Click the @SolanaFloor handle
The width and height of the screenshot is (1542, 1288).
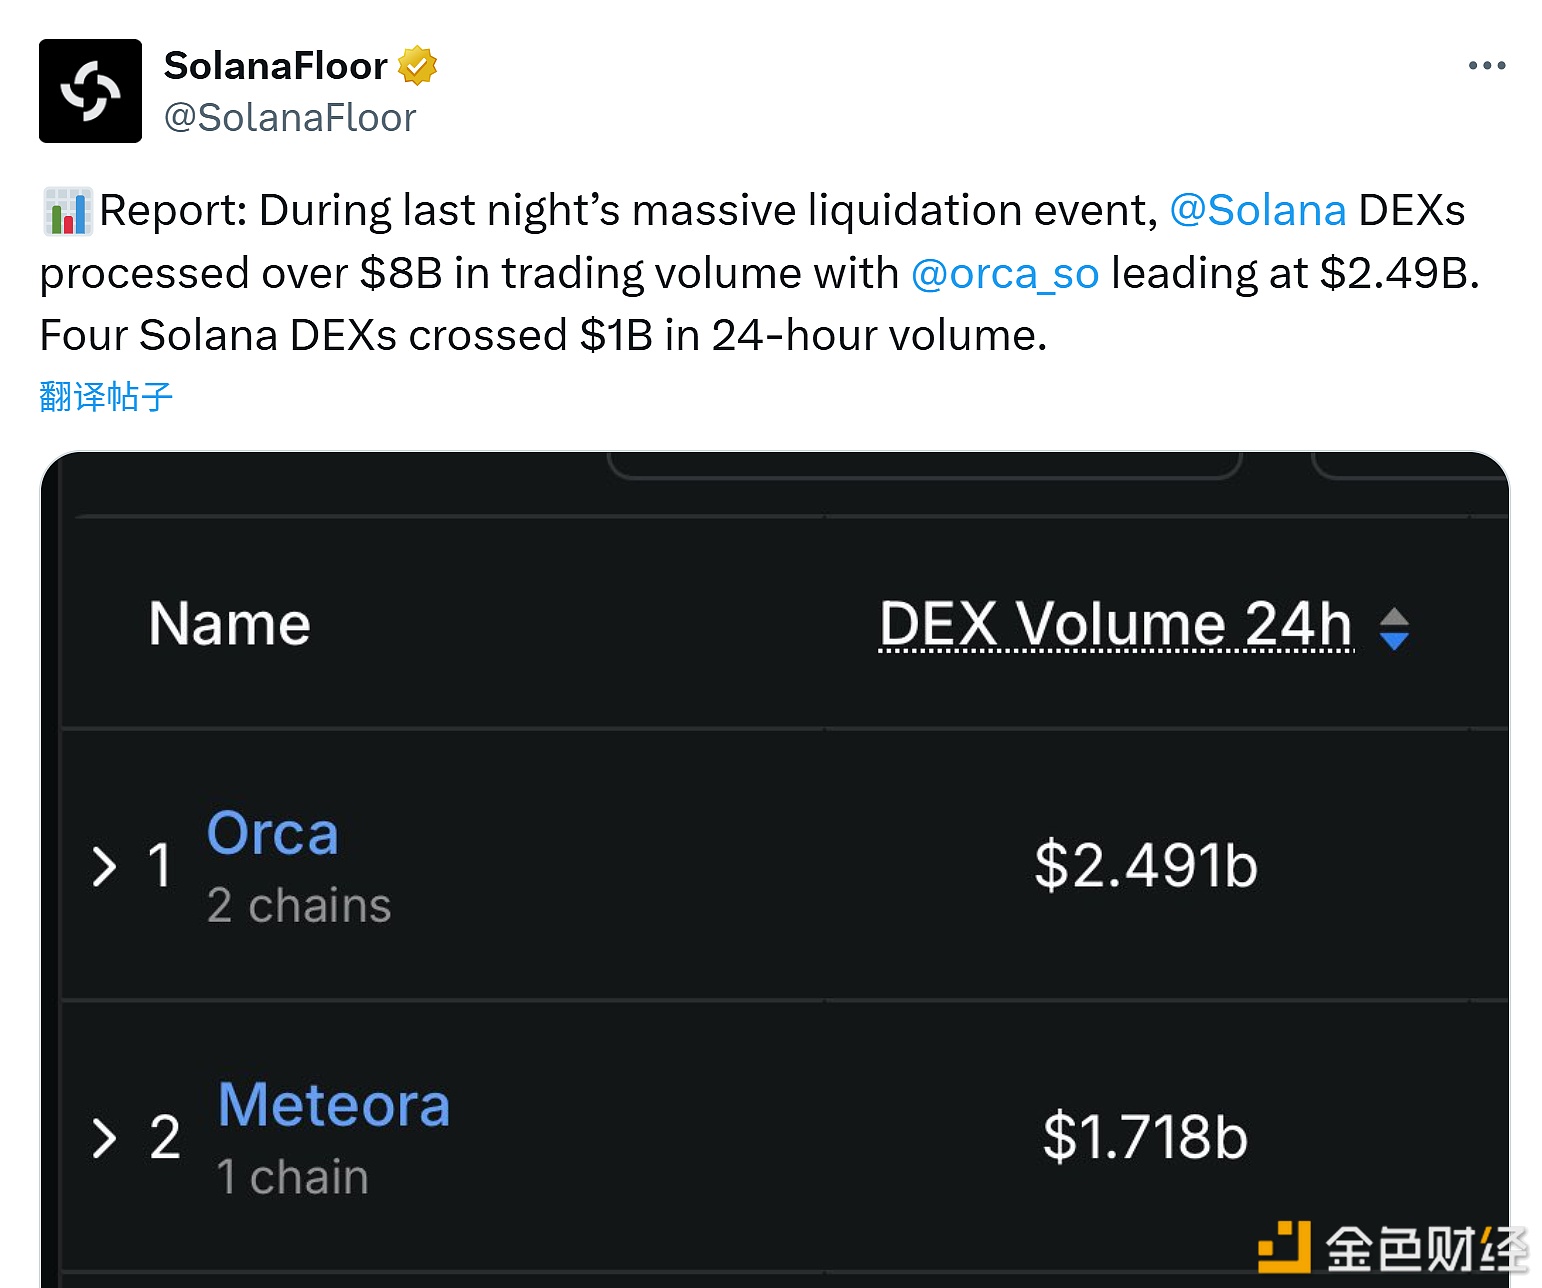(x=290, y=118)
